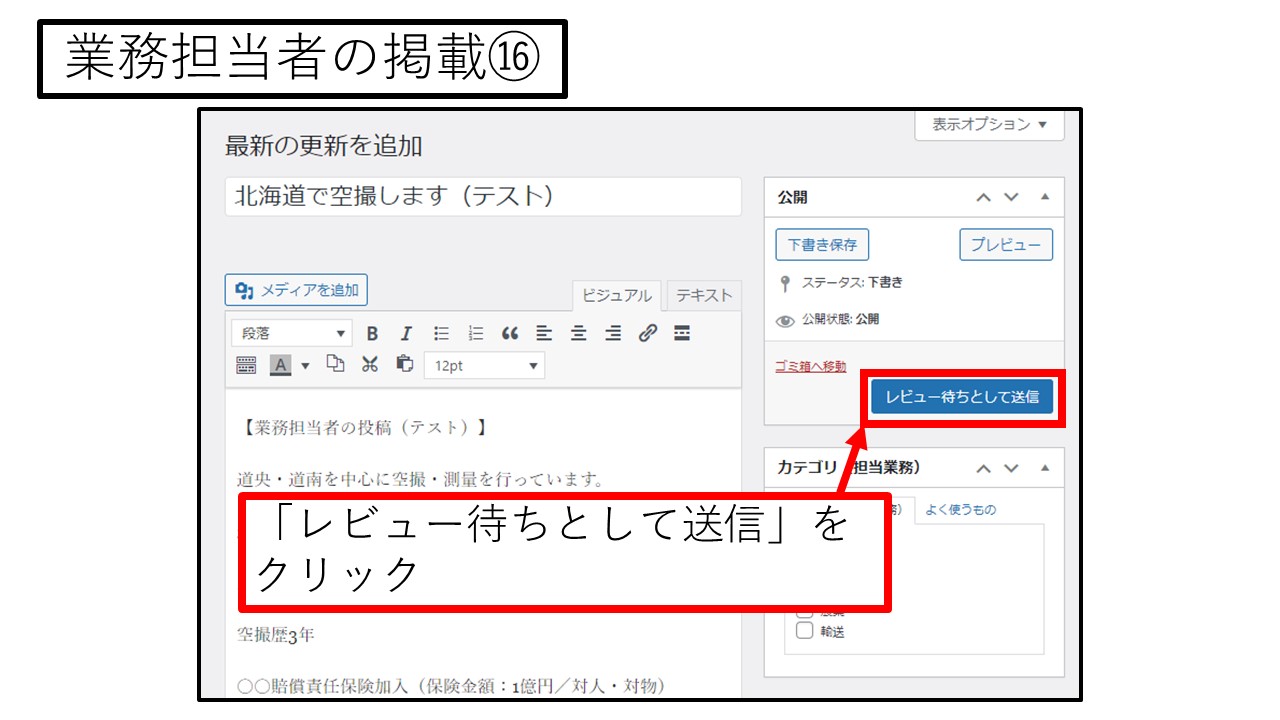The height and width of the screenshot is (720, 1280).
Task: Insert the Read More tag
Action: point(682,334)
